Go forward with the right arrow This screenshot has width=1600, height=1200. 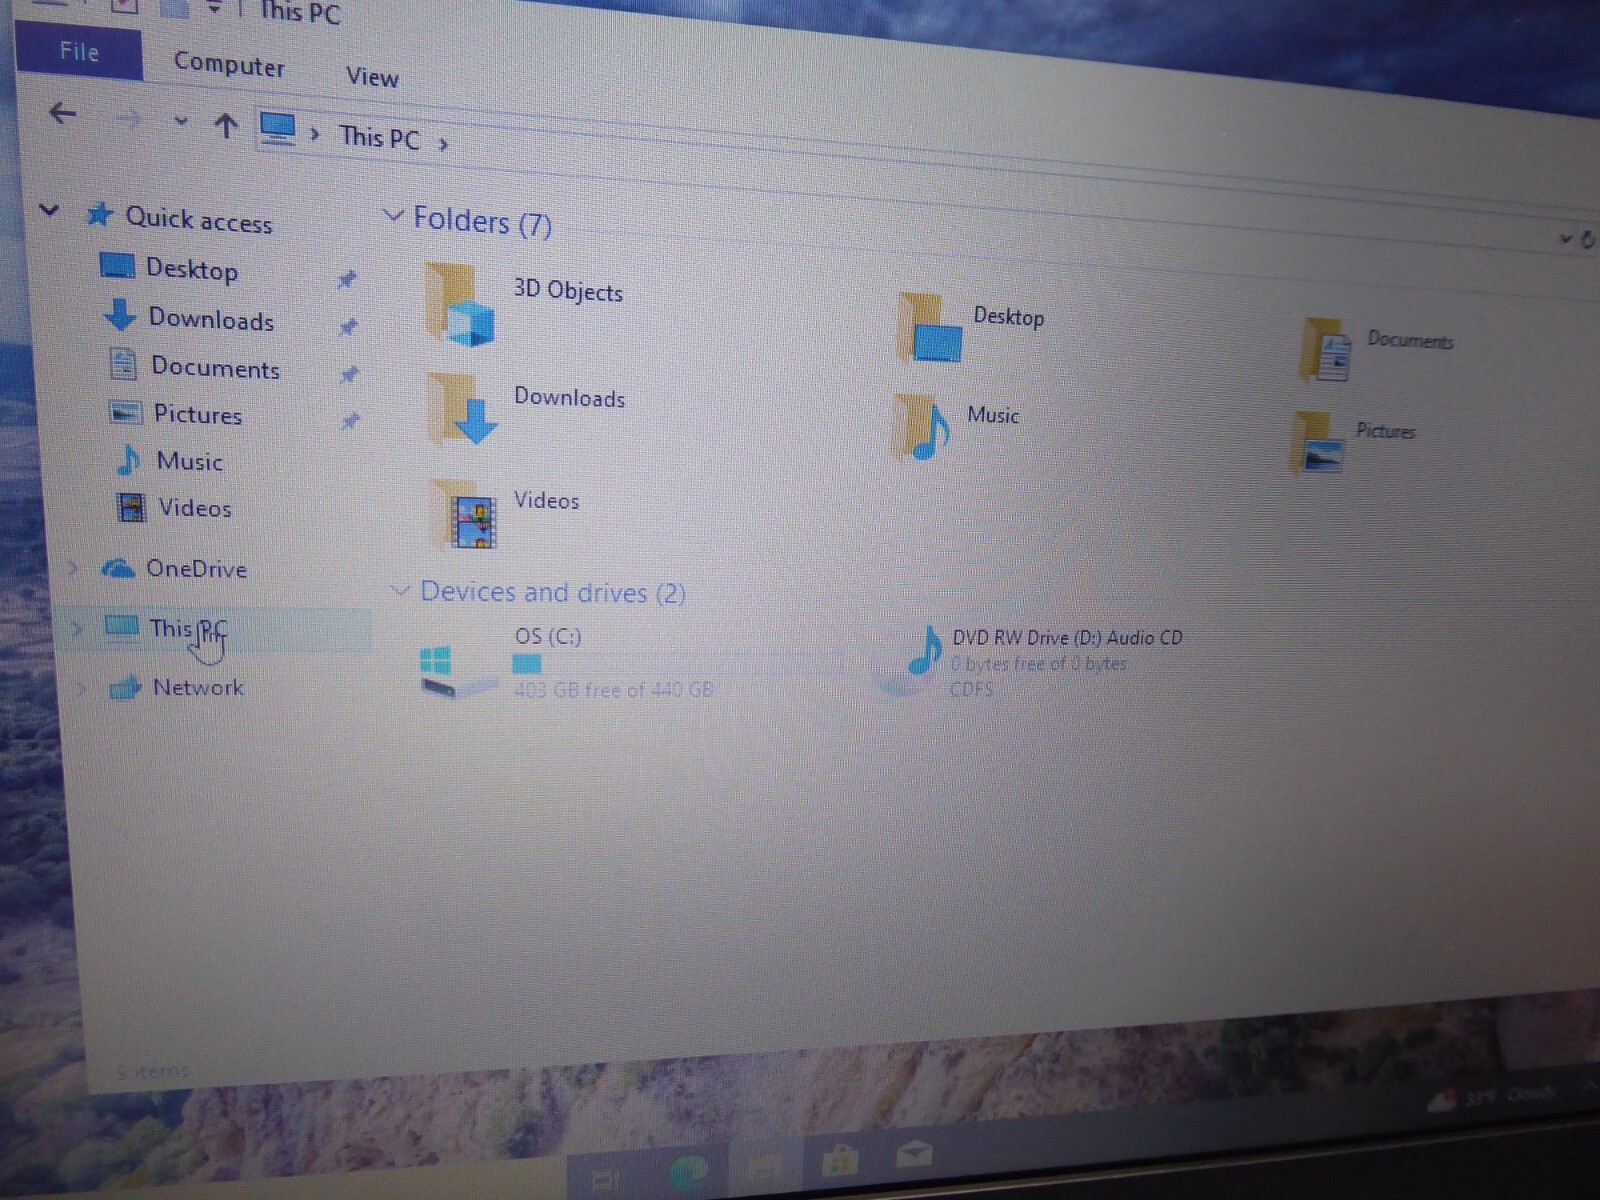coord(128,119)
